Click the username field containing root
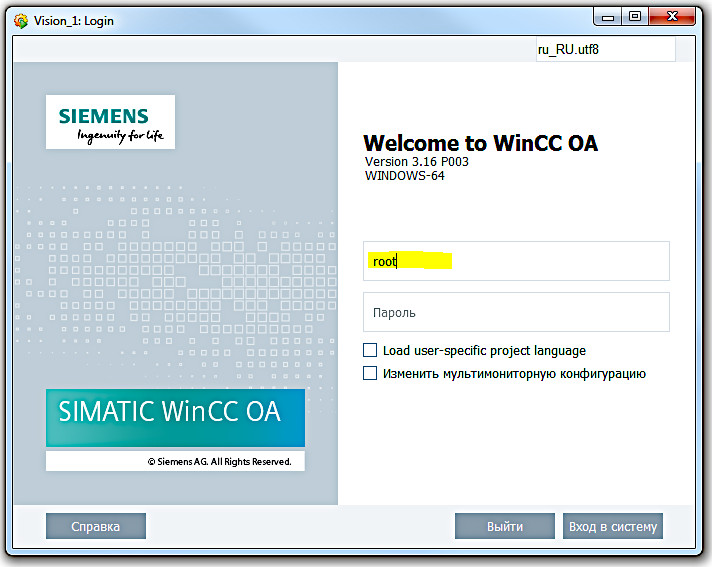The image size is (712, 567). pos(516,261)
